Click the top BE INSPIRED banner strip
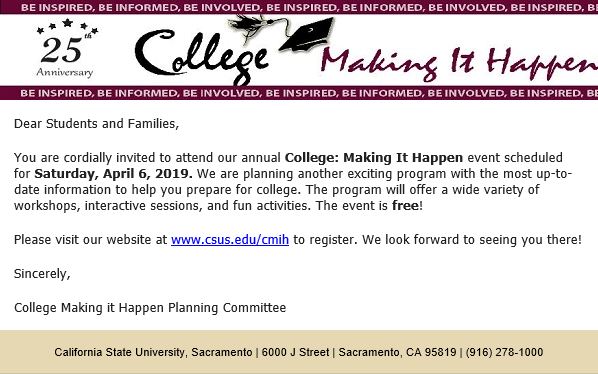This screenshot has height=374, width=598. click(x=299, y=7)
